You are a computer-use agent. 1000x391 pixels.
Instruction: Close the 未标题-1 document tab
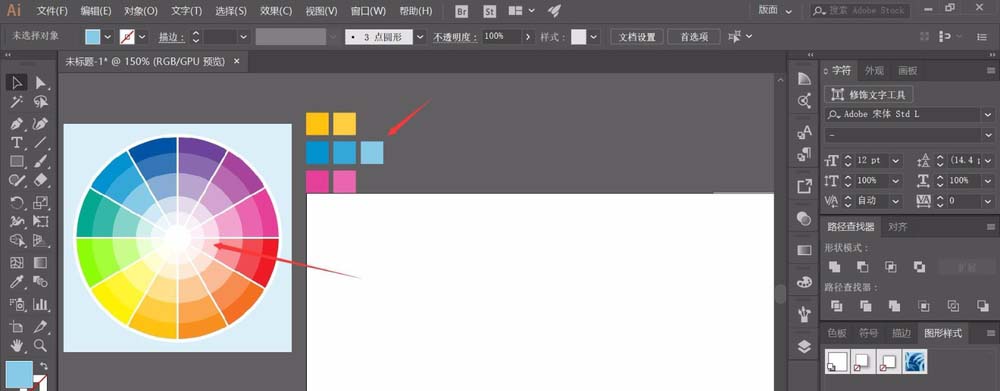(x=237, y=61)
